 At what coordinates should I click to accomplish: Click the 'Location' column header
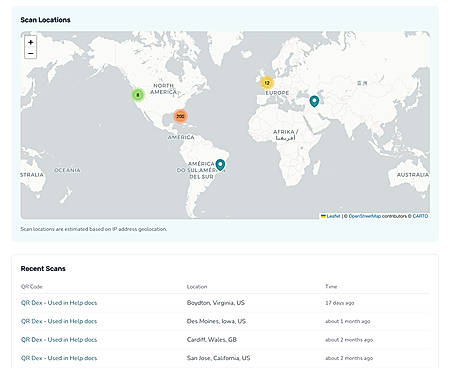197,286
